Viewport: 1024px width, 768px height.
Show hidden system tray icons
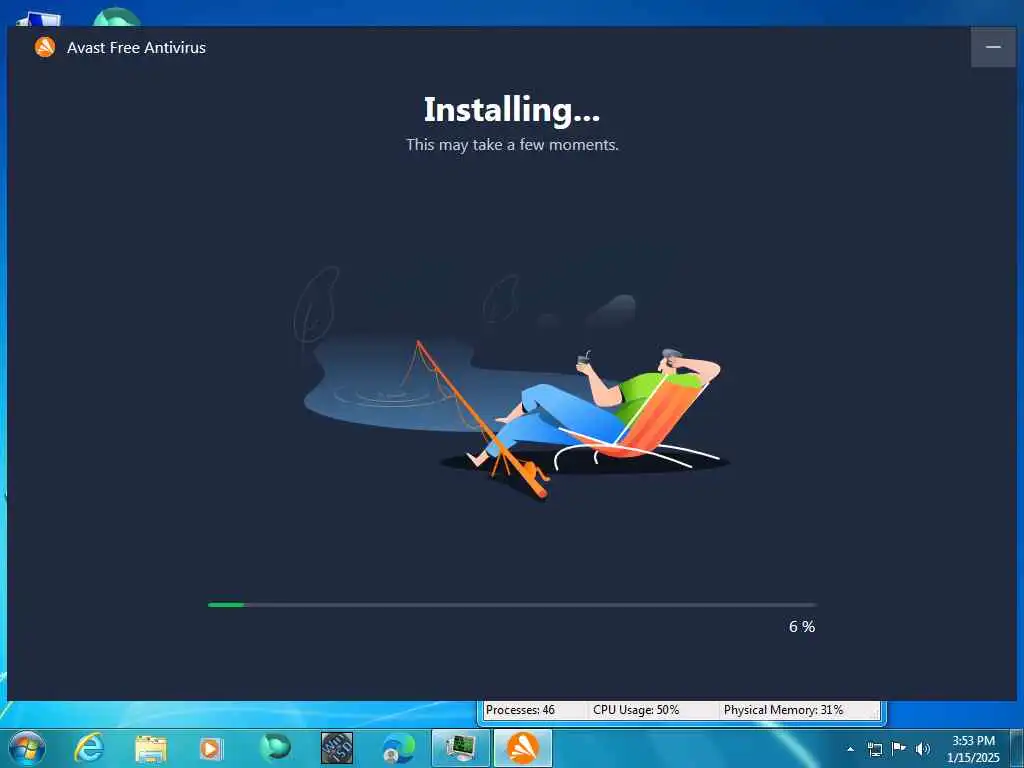pyautogui.click(x=850, y=749)
